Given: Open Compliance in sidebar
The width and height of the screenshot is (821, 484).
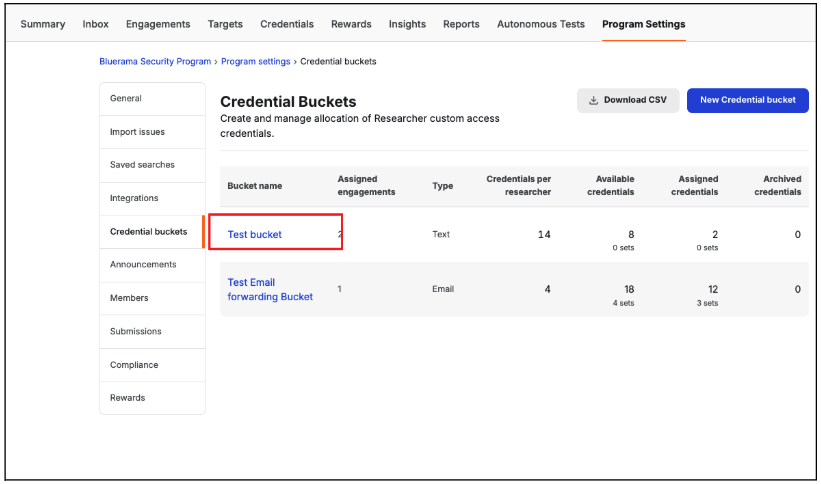Looking at the screenshot, I should click(152, 365).
